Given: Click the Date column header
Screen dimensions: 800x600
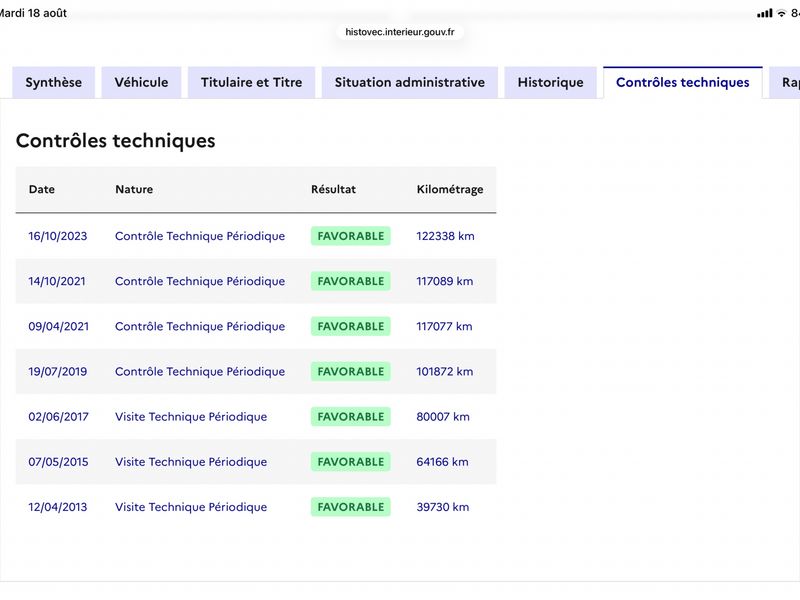Looking at the screenshot, I should pos(42,189).
